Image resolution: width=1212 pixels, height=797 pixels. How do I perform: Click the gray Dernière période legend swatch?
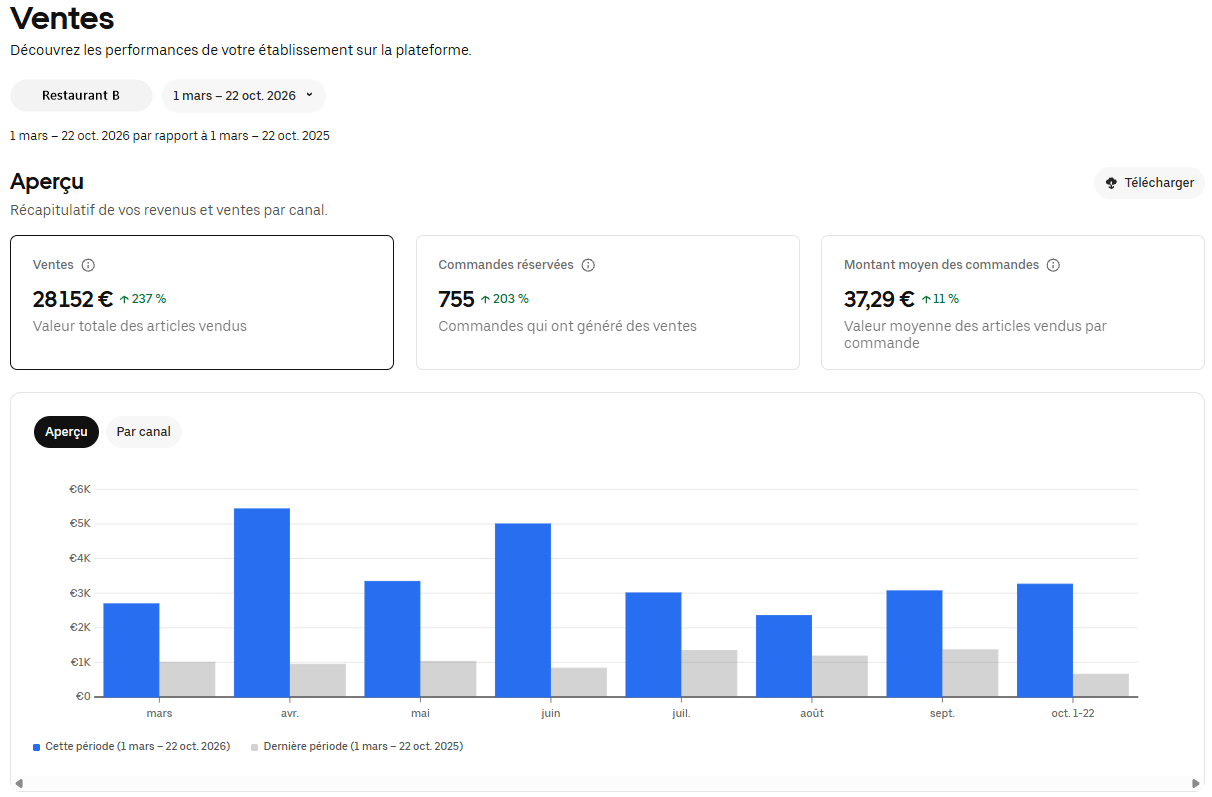click(255, 747)
